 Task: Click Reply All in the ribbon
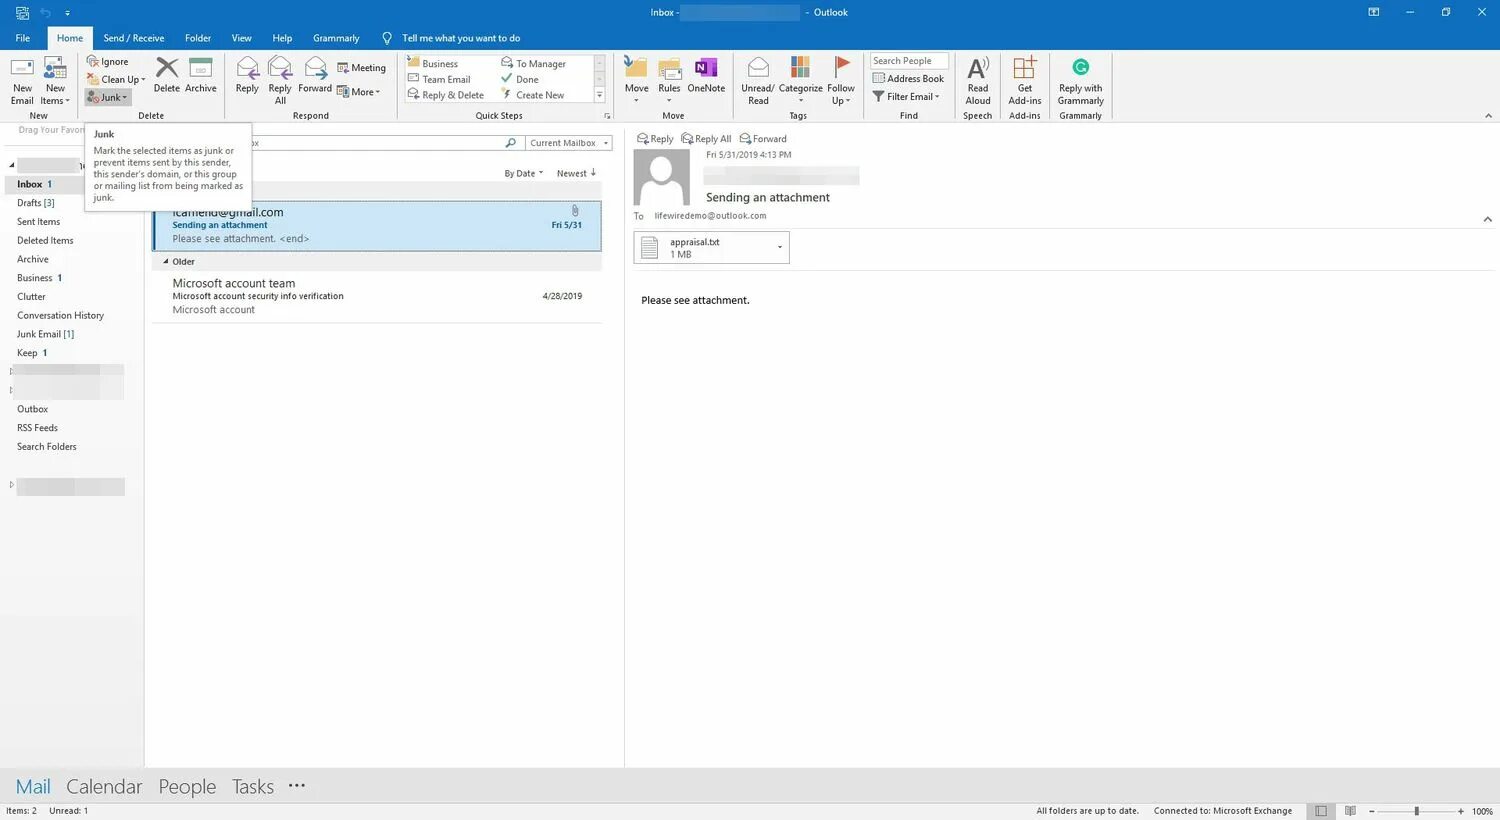pos(280,81)
